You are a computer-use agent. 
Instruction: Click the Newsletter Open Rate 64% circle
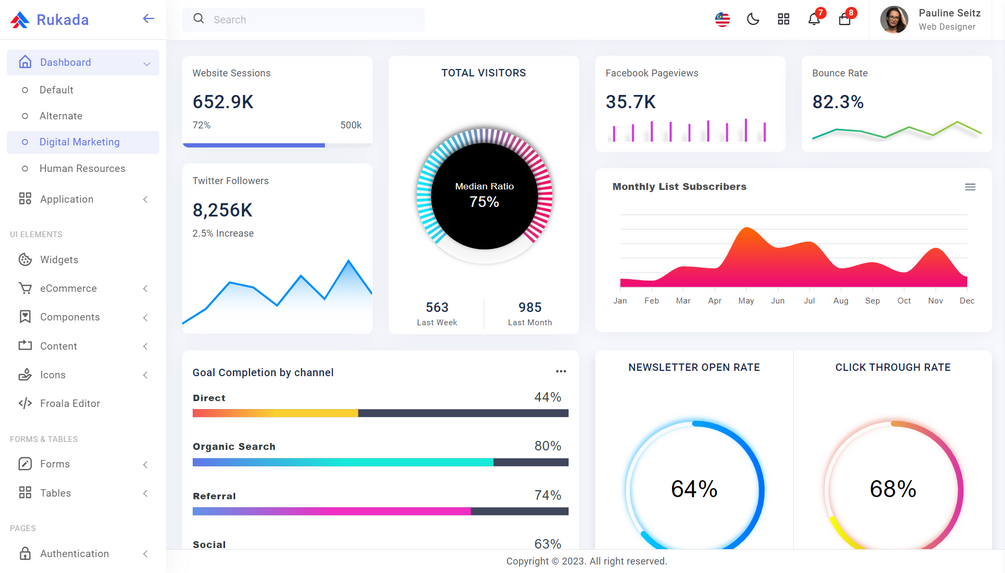click(x=694, y=488)
